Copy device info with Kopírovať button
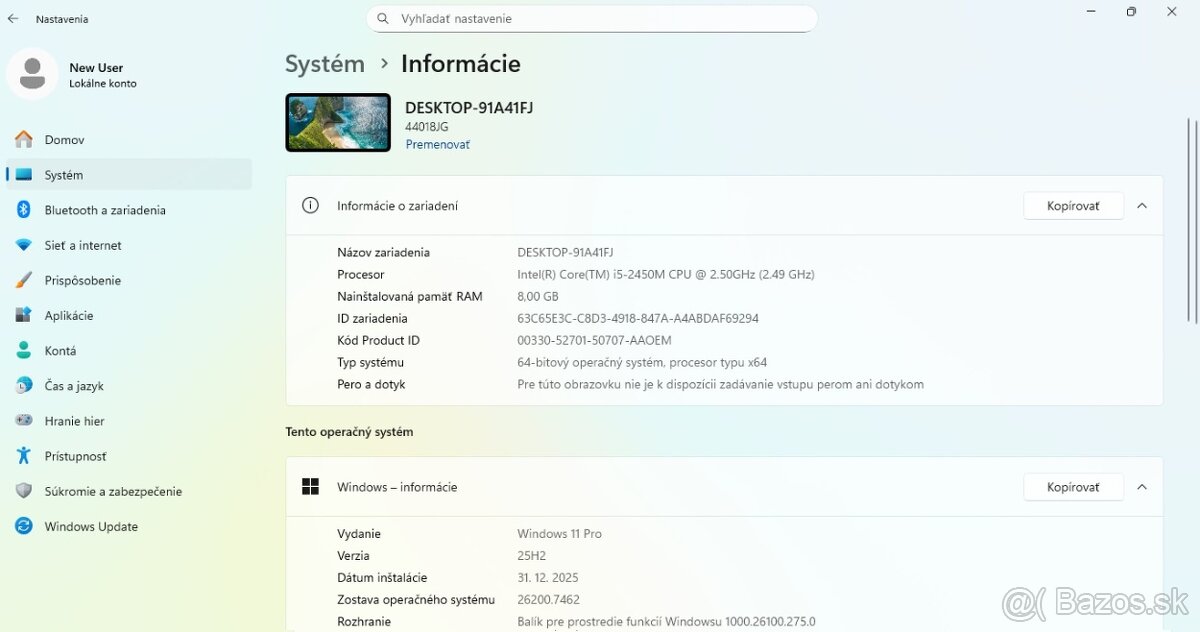 pos(1073,205)
